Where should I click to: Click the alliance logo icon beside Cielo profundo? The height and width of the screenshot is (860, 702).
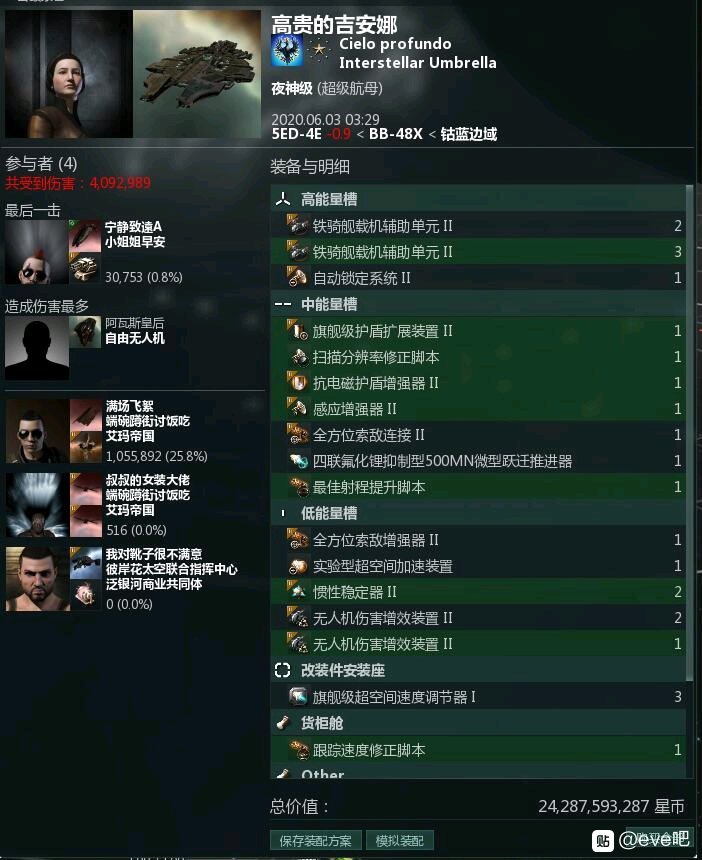point(286,50)
